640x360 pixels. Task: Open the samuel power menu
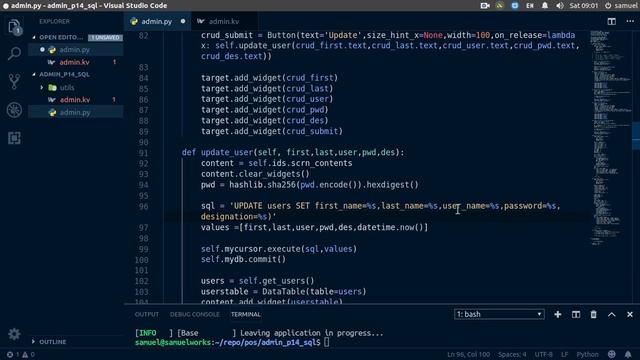[x=621, y=6]
